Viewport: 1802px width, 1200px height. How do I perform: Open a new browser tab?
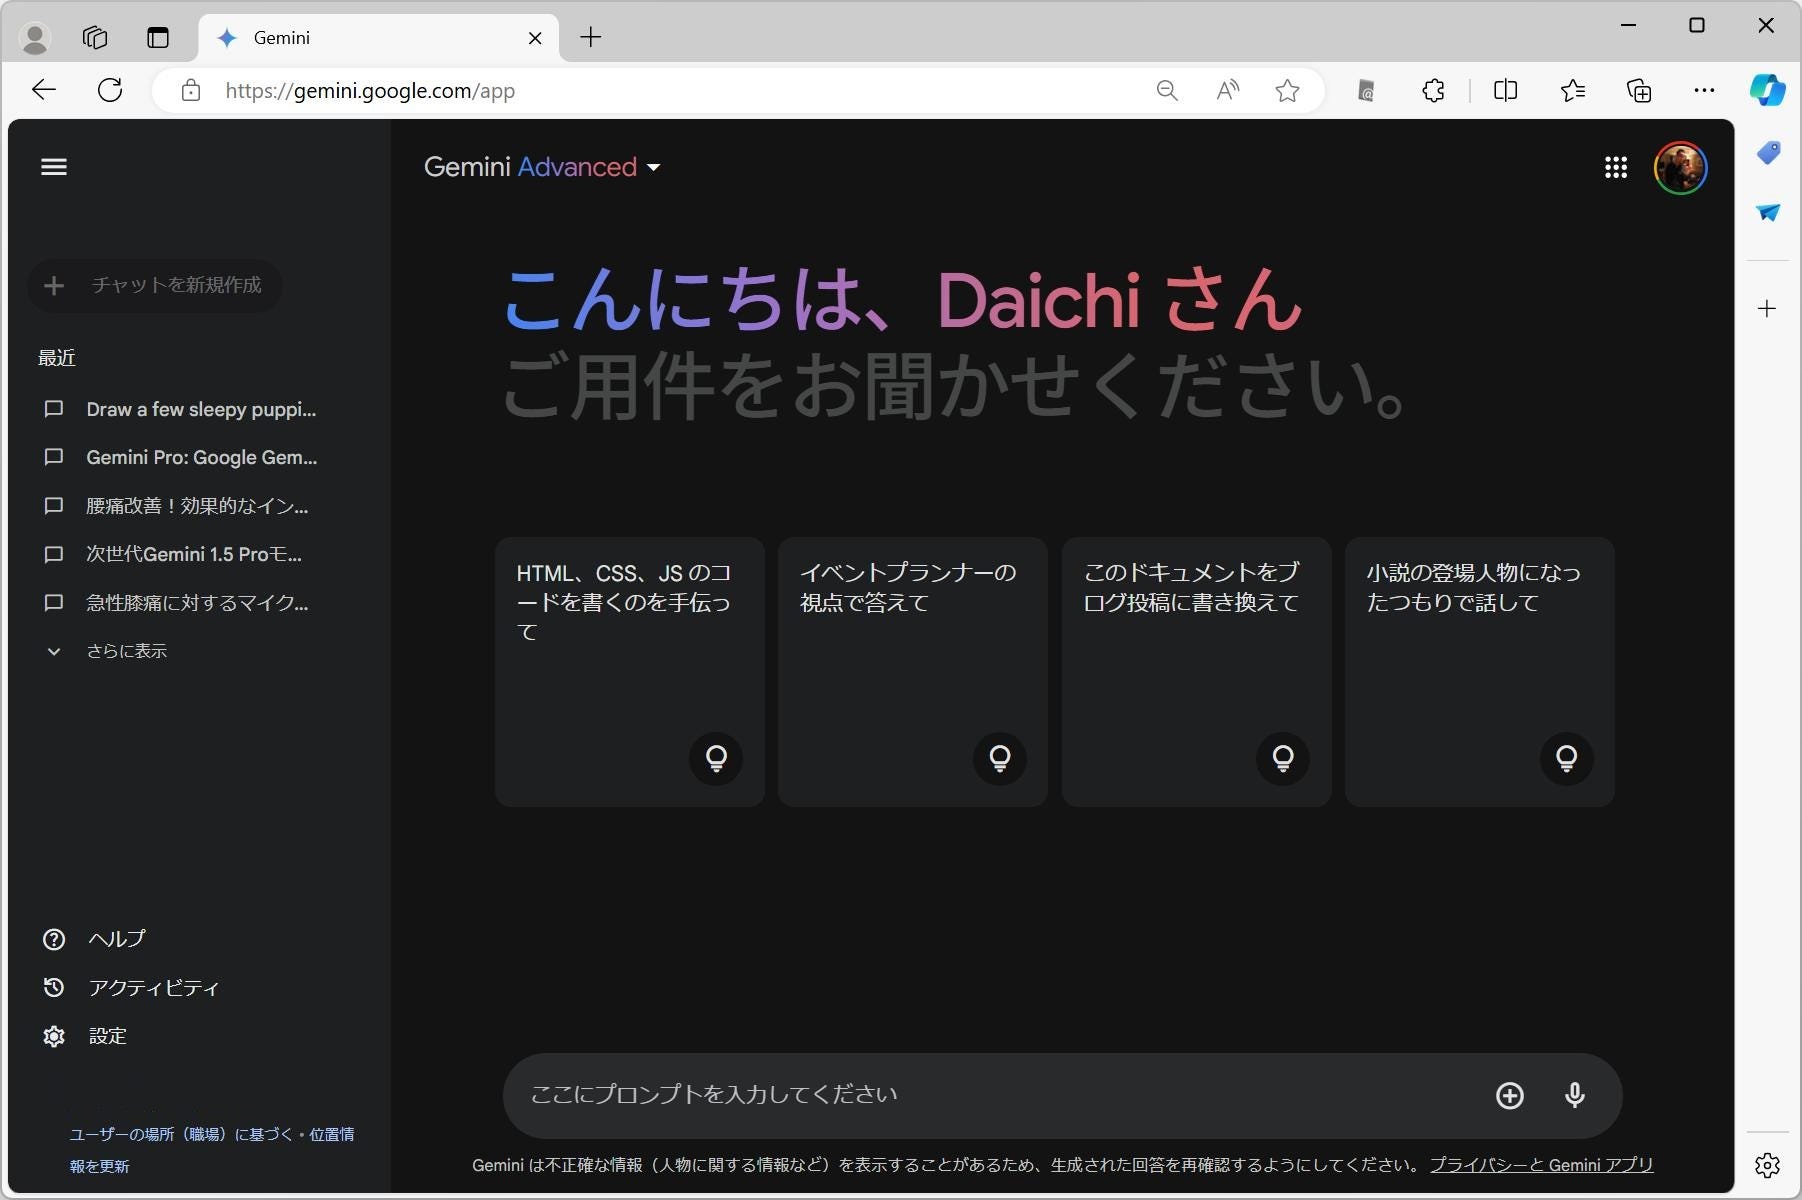pos(591,38)
